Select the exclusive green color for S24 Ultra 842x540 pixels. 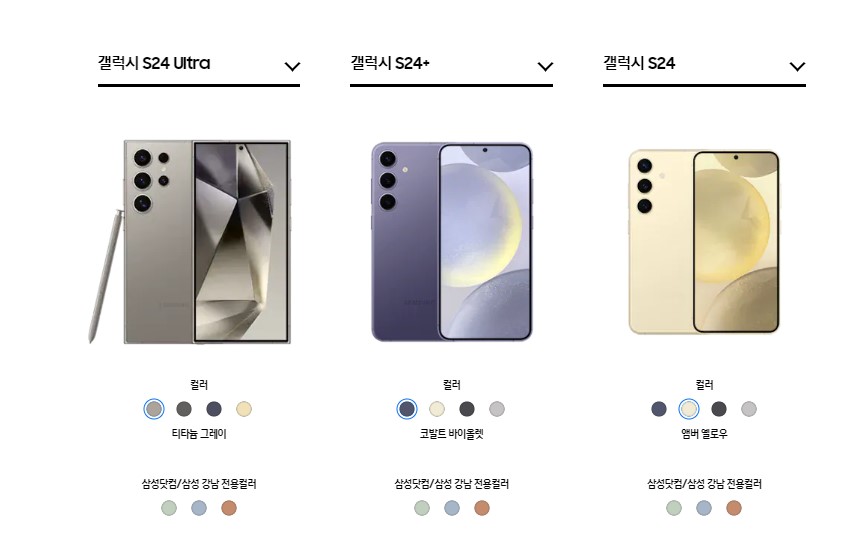pyautogui.click(x=169, y=508)
